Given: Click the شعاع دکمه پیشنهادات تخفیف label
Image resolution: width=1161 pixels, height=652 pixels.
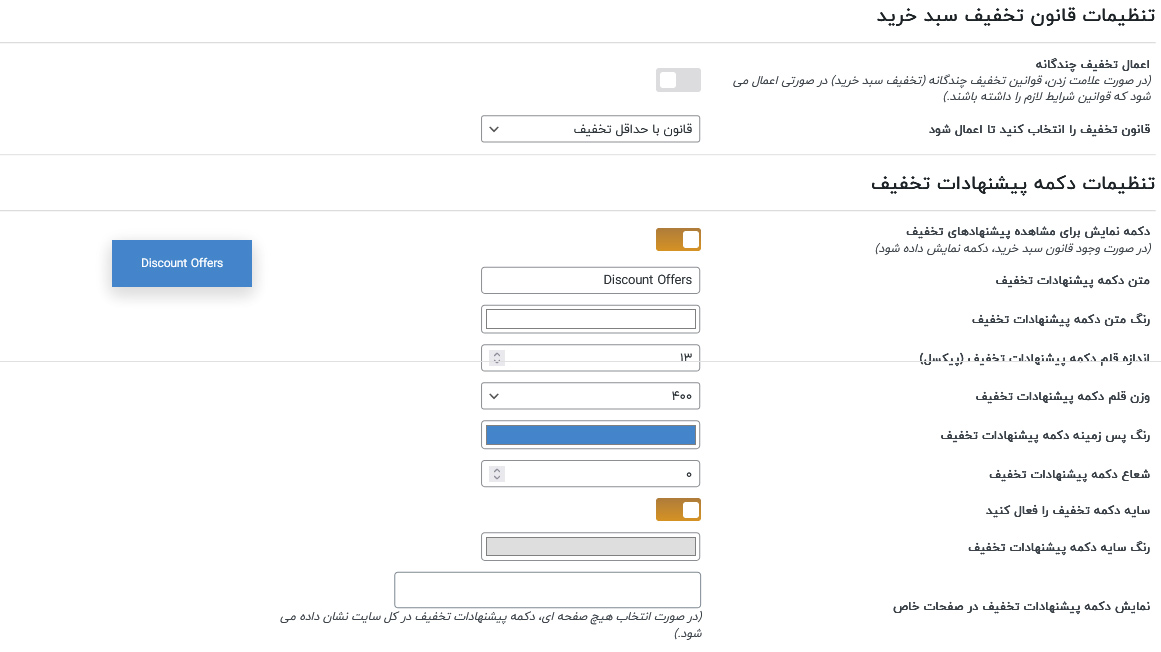Looking at the screenshot, I should [1069, 474].
